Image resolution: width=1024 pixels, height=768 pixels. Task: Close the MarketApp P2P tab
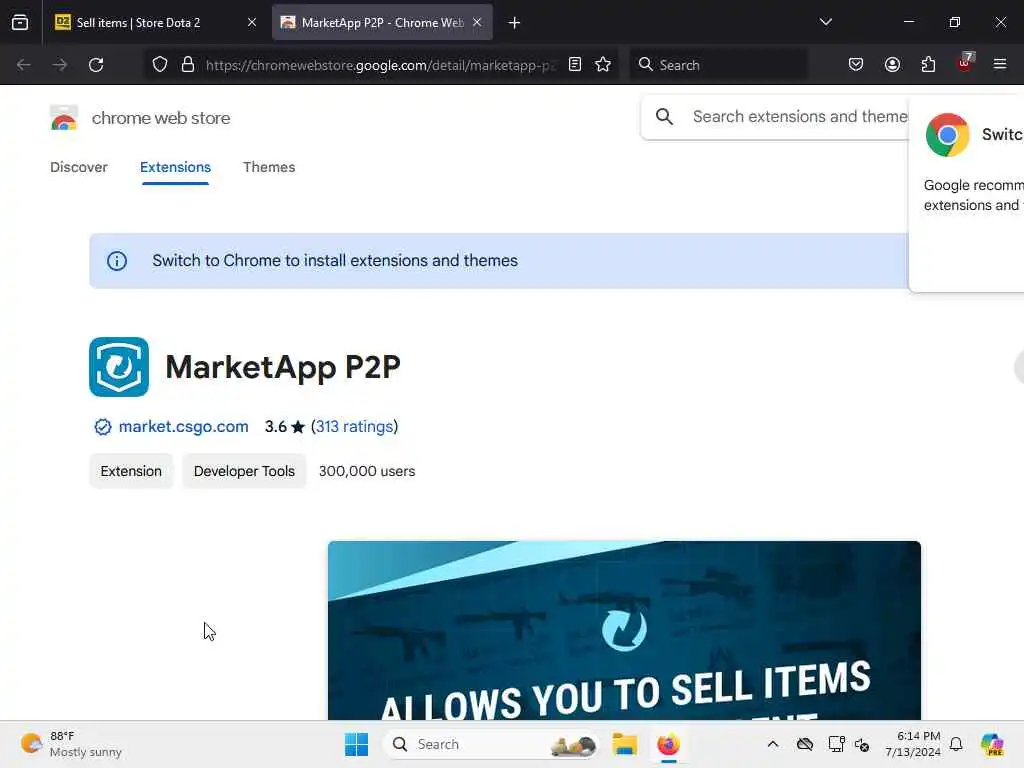pyautogui.click(x=477, y=23)
